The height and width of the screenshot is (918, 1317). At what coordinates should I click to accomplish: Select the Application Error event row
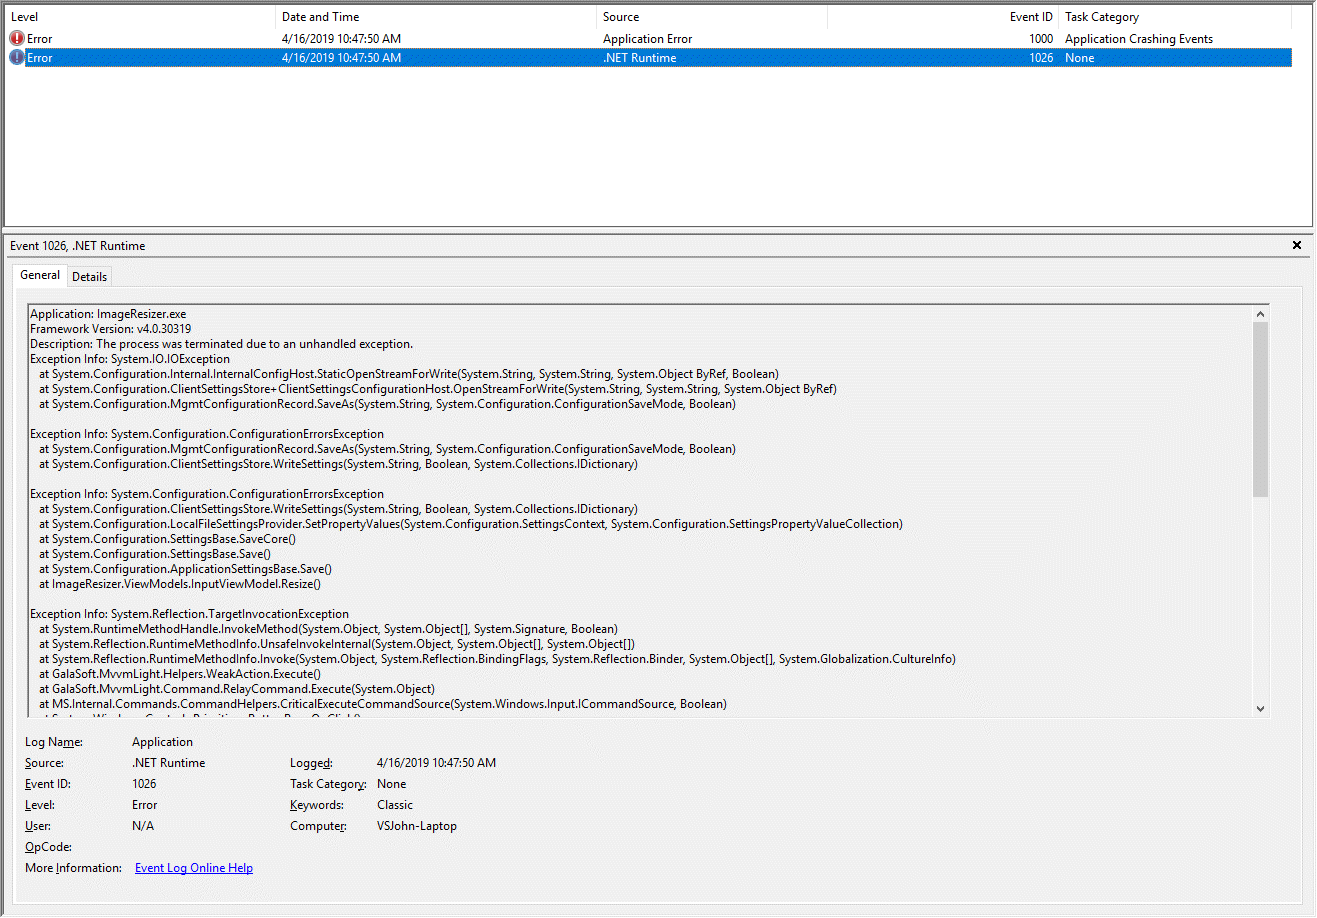coord(400,38)
